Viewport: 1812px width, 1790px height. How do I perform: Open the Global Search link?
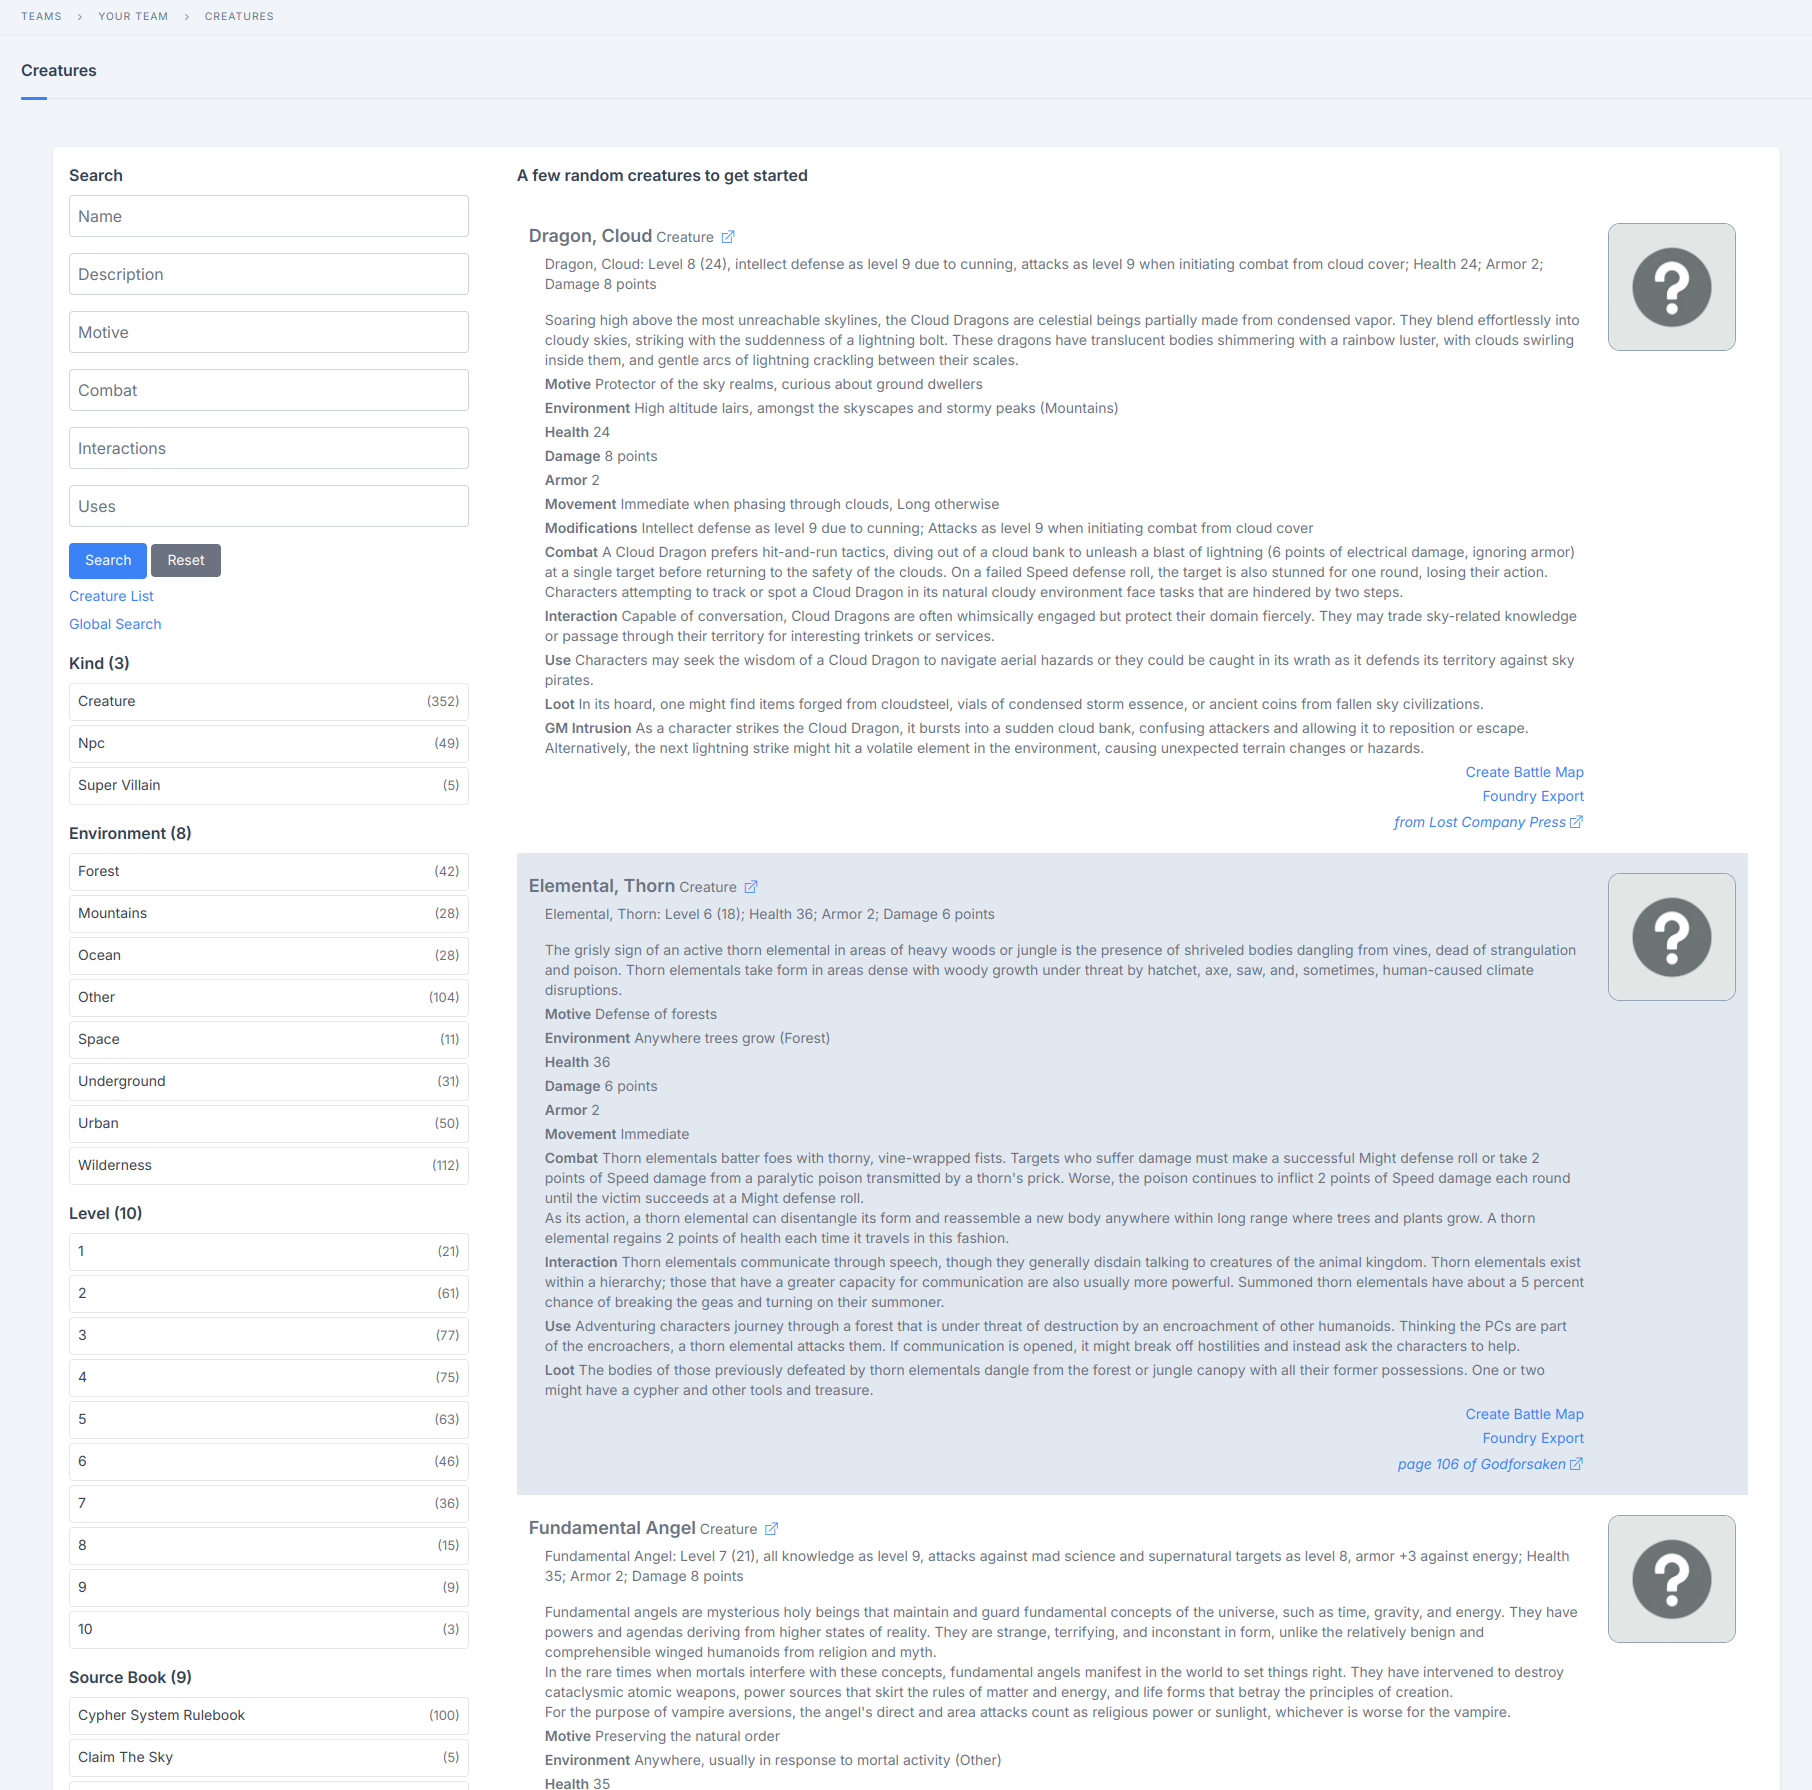115,624
